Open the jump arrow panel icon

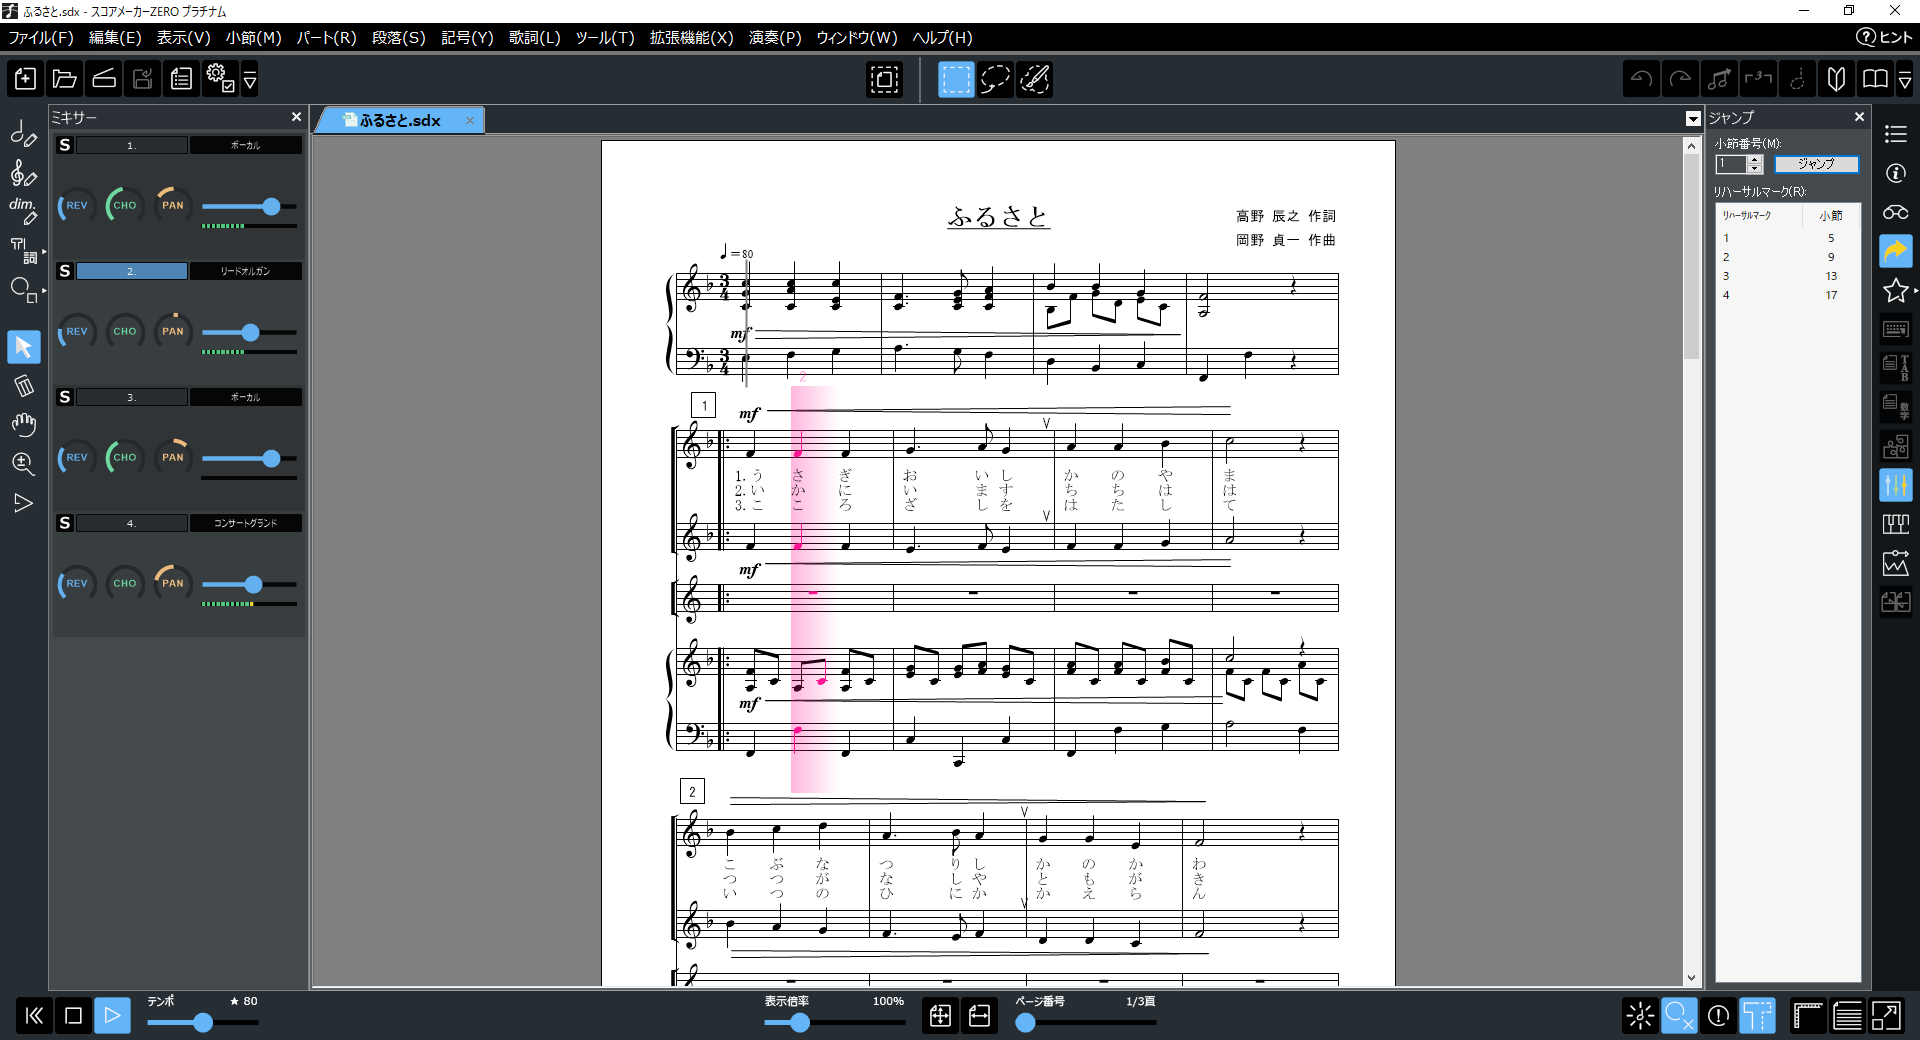pyautogui.click(x=1896, y=251)
